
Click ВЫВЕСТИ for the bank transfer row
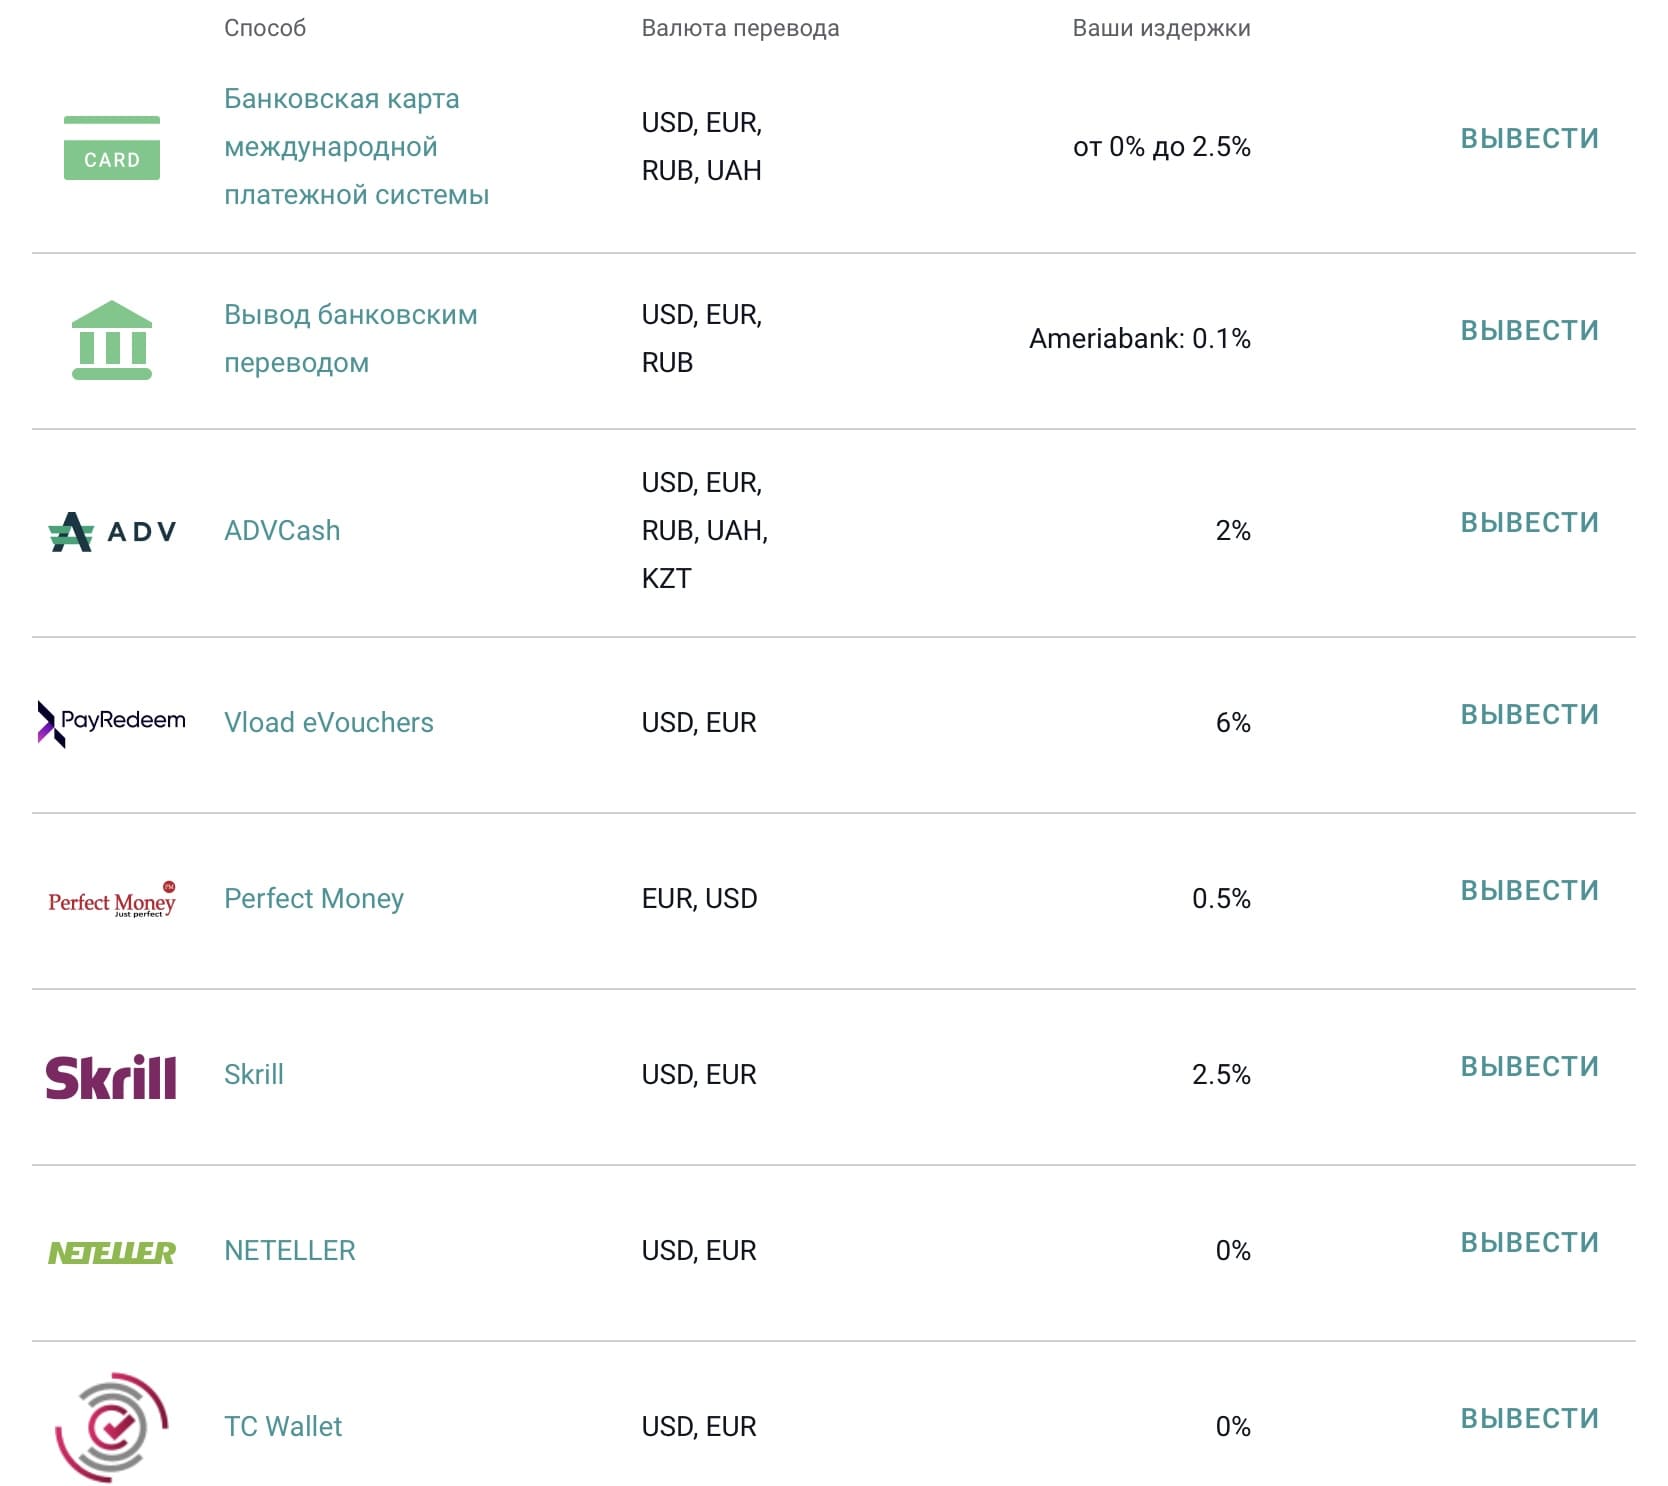[1530, 331]
